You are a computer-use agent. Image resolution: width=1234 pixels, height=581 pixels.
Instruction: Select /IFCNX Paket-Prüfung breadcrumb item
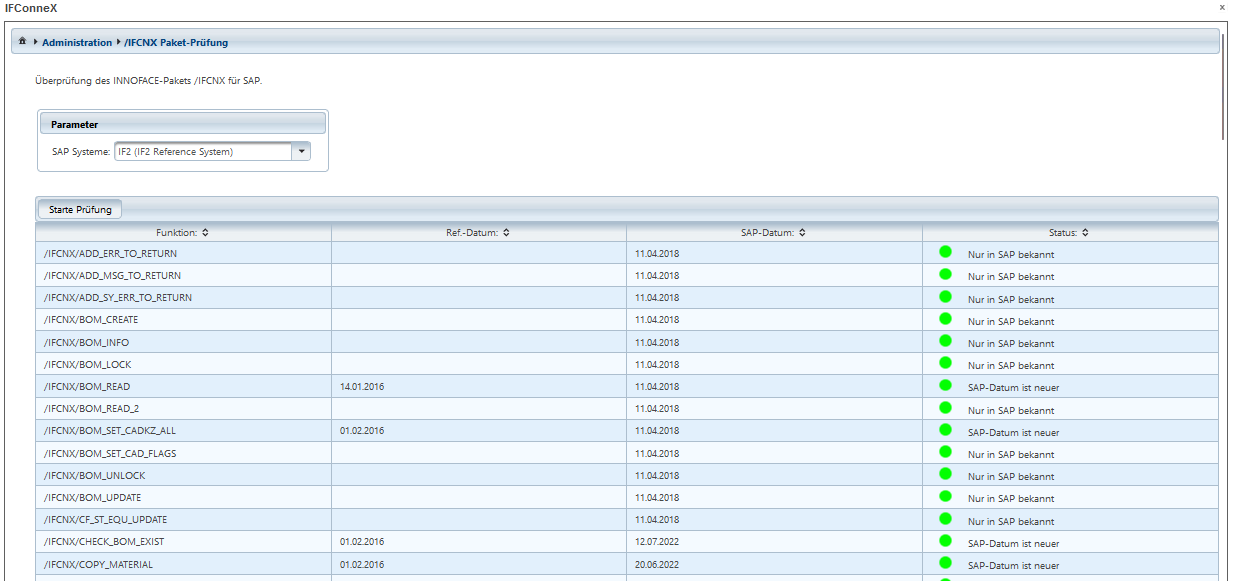pyautogui.click(x=176, y=43)
